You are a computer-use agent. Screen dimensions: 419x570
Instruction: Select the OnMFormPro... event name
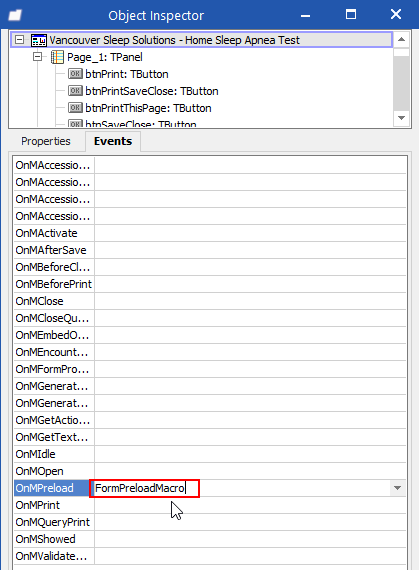[52, 369]
